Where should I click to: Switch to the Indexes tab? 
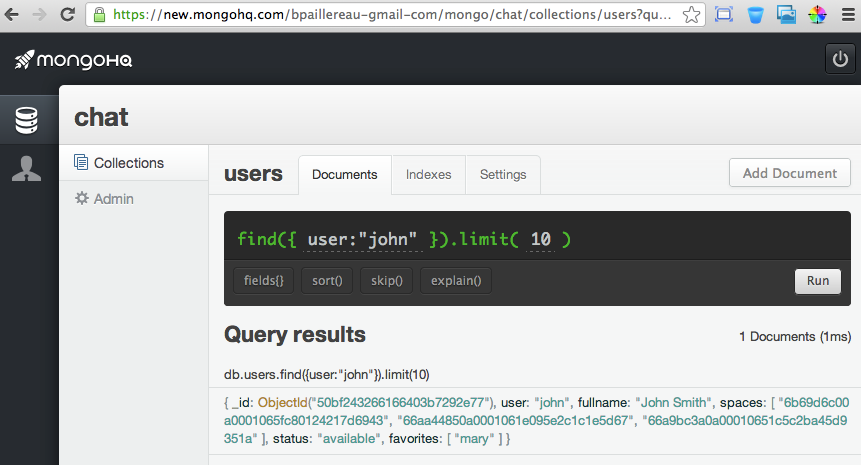428,175
